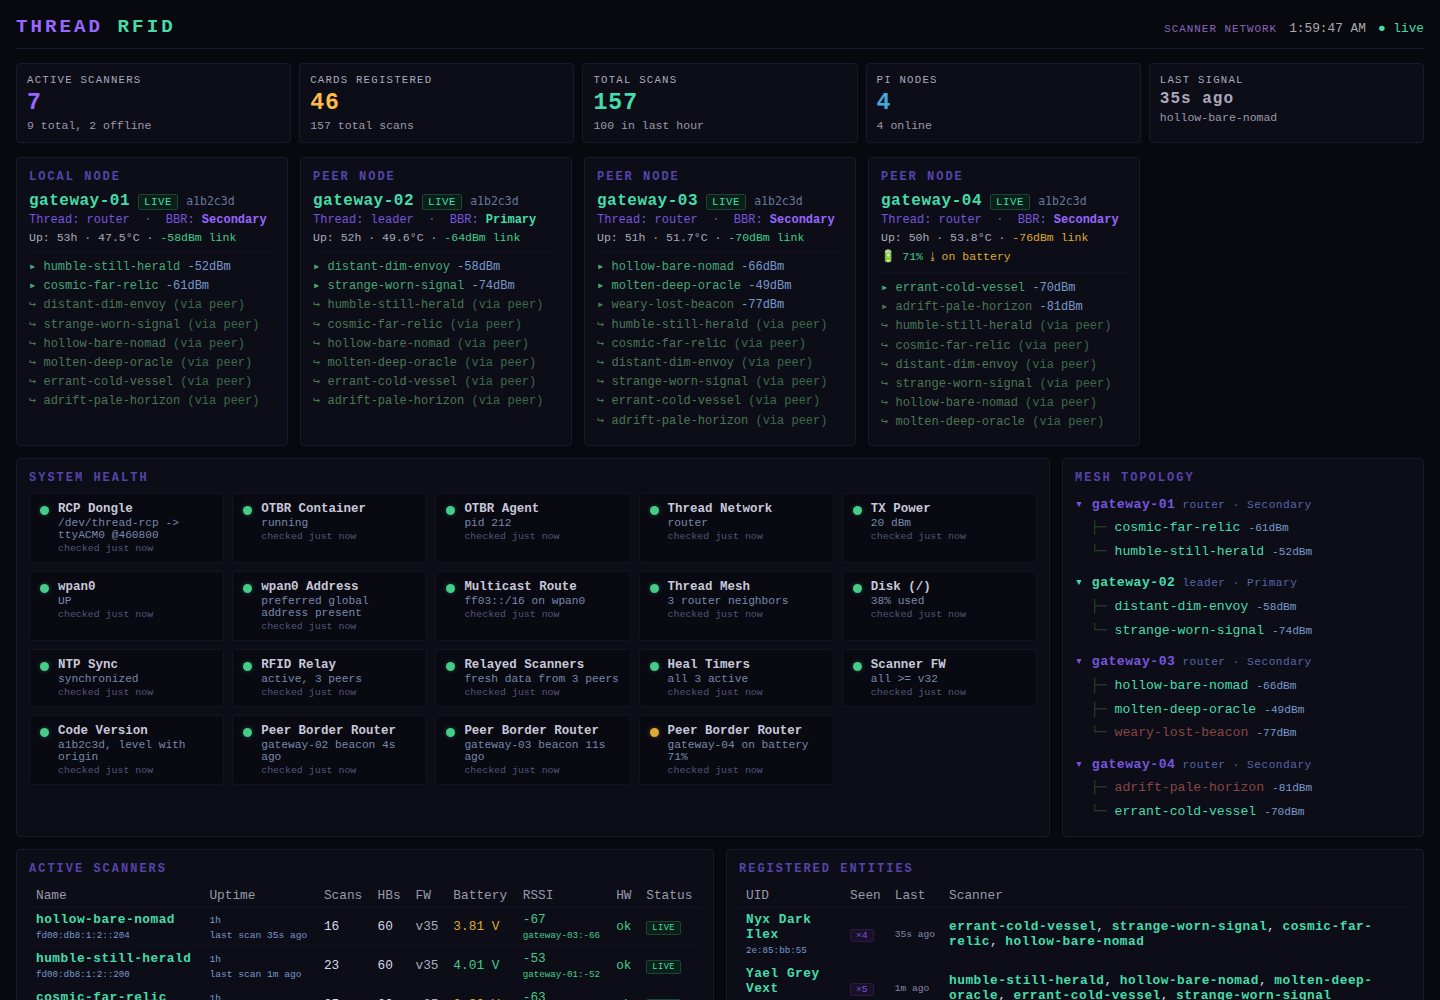Viewport: 1440px width, 1000px height.
Task: Click the LIVE badge on gateway-03 card
Action: pos(725,202)
